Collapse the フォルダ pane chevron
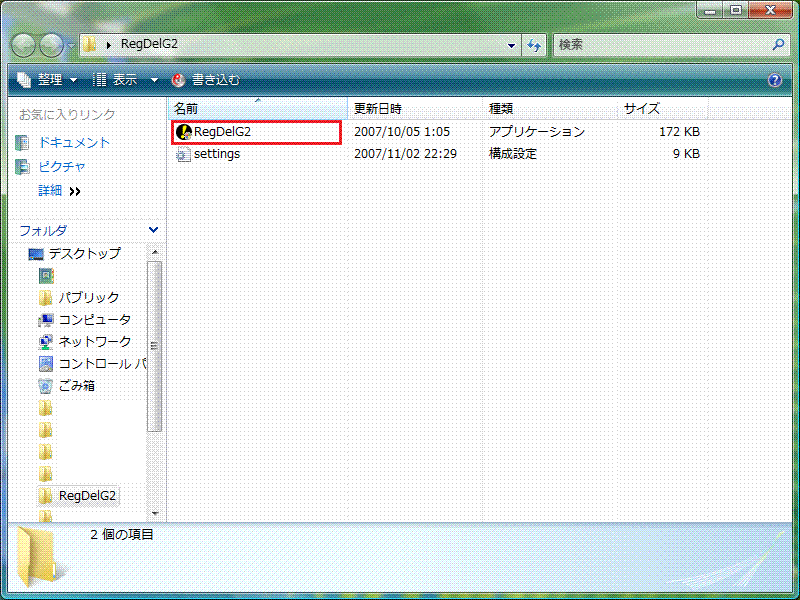 [x=153, y=230]
